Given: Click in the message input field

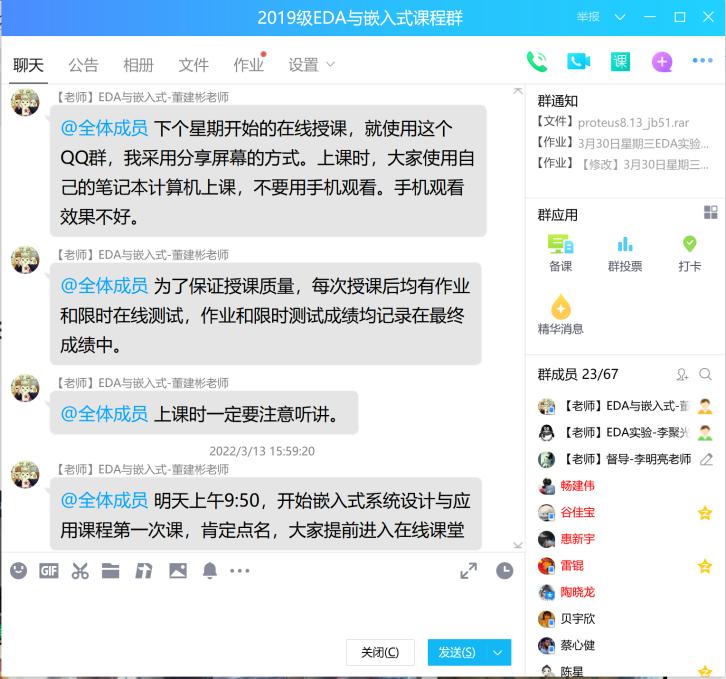Looking at the screenshot, I should coord(260,608).
